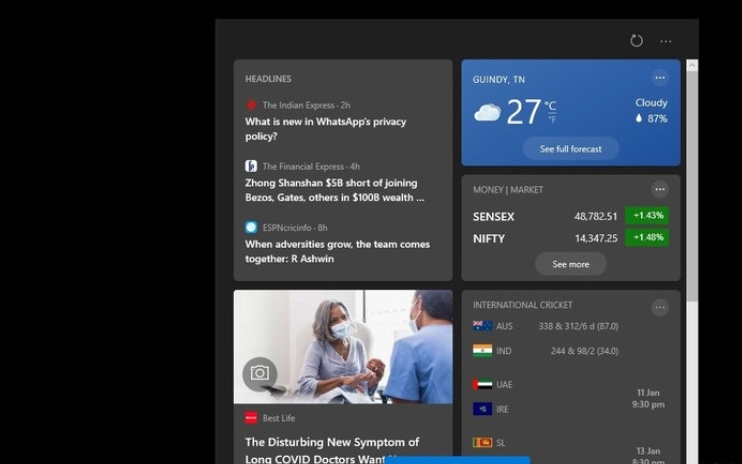Click NIFTY value 14,347.25

[x=596, y=238]
